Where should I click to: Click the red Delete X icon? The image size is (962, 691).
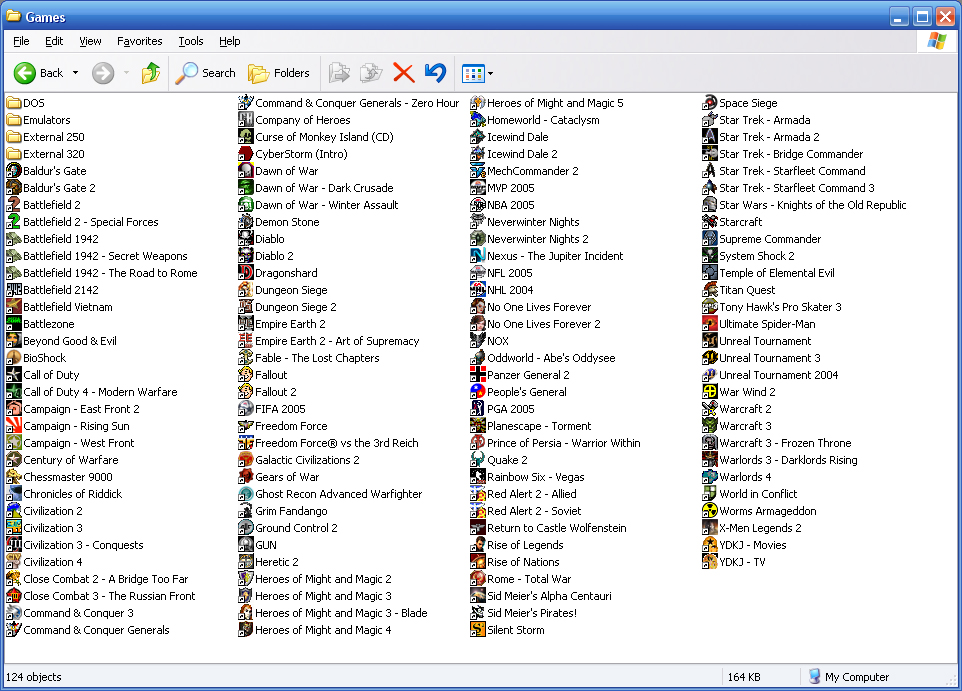pyautogui.click(x=403, y=73)
